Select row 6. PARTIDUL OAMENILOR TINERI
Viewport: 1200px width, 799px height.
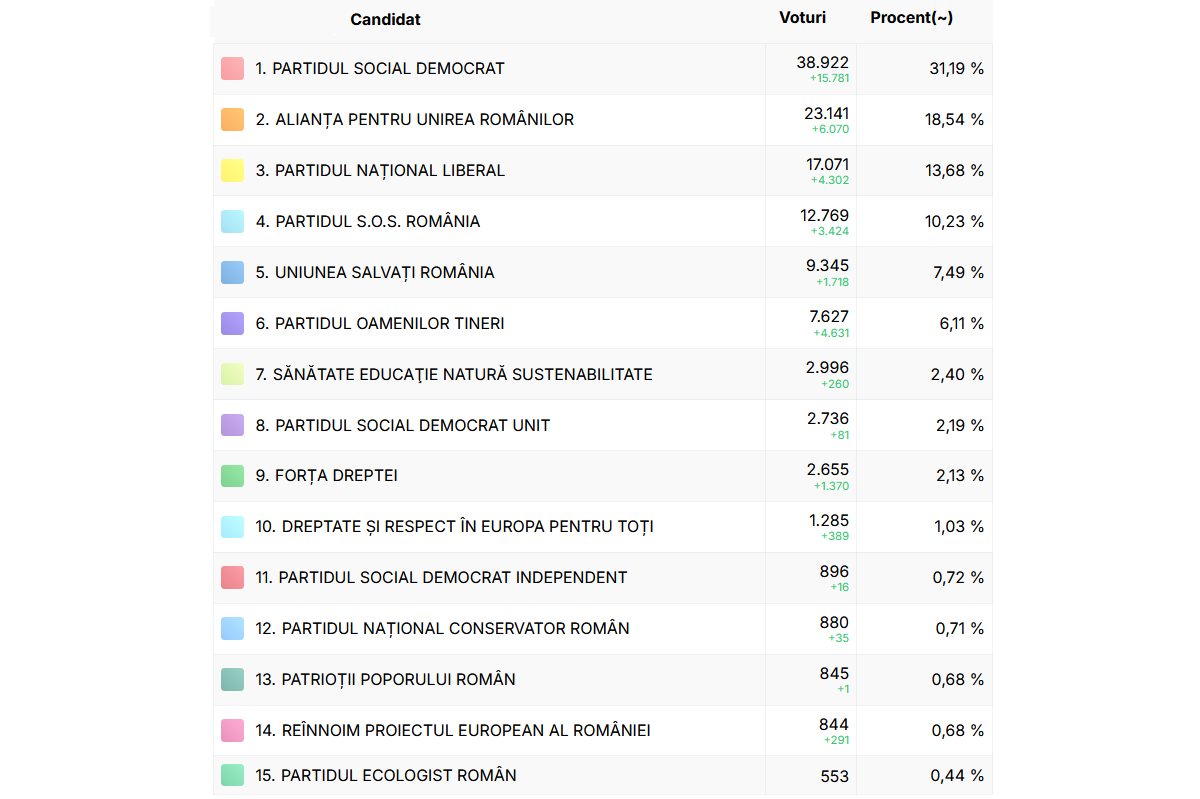pos(603,324)
